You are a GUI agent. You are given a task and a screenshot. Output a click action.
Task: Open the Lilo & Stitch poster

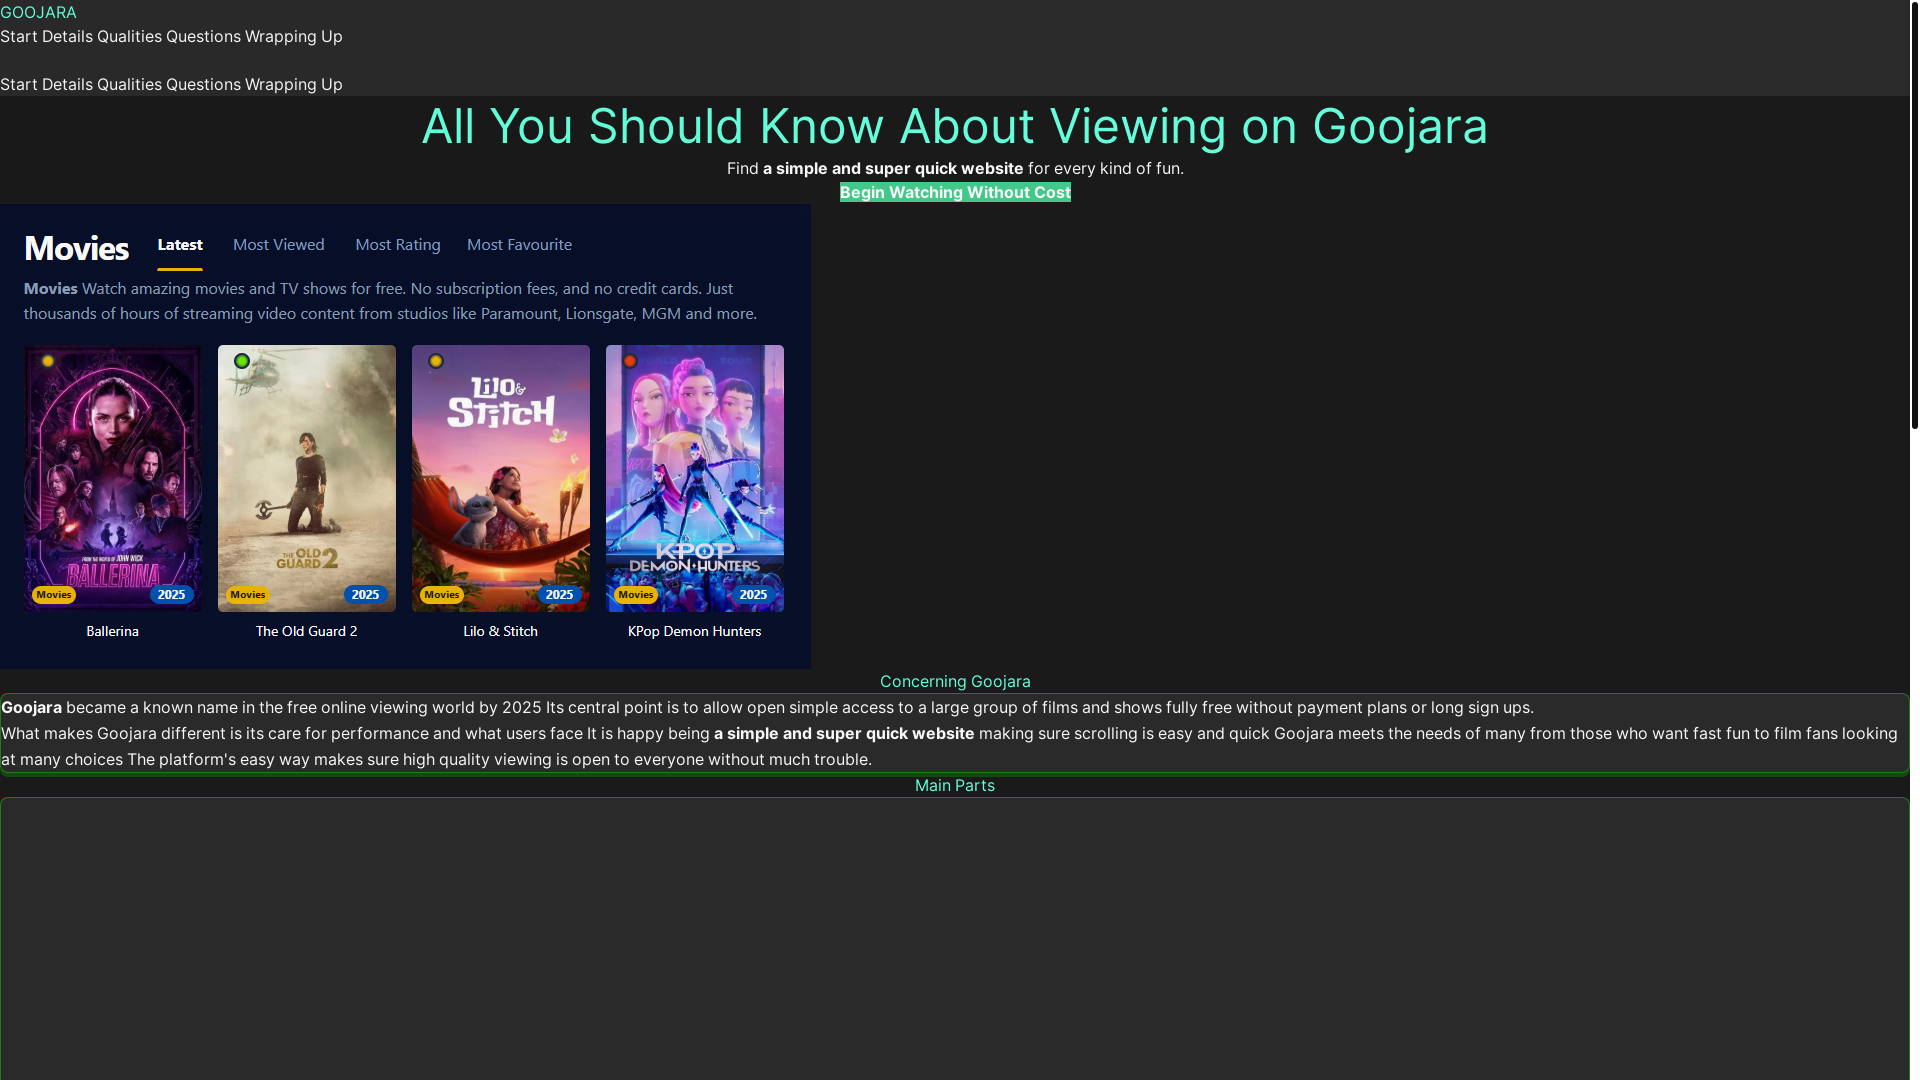pos(501,478)
